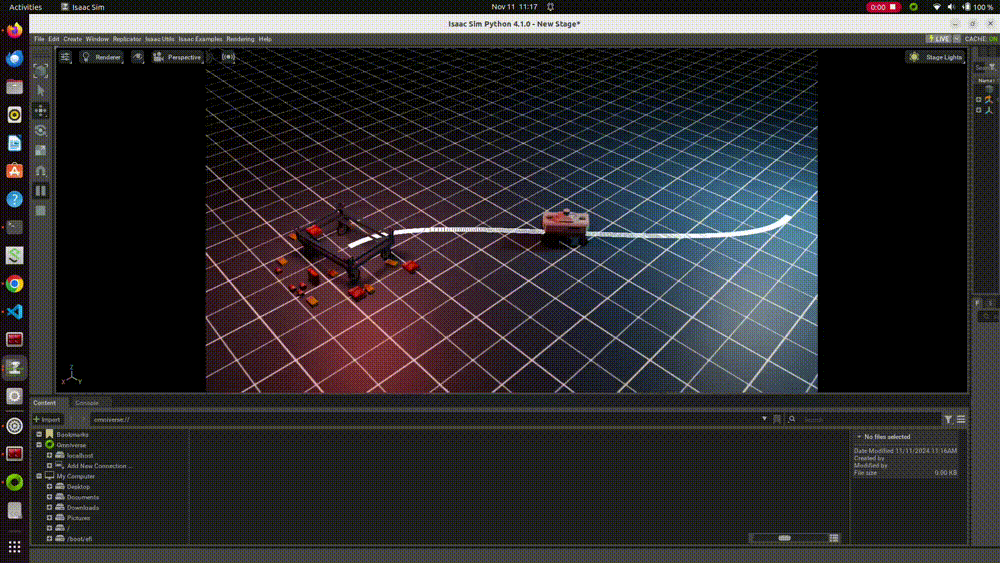This screenshot has width=1000, height=563.
Task: Open the content browser filter funnel
Action: coord(948,420)
